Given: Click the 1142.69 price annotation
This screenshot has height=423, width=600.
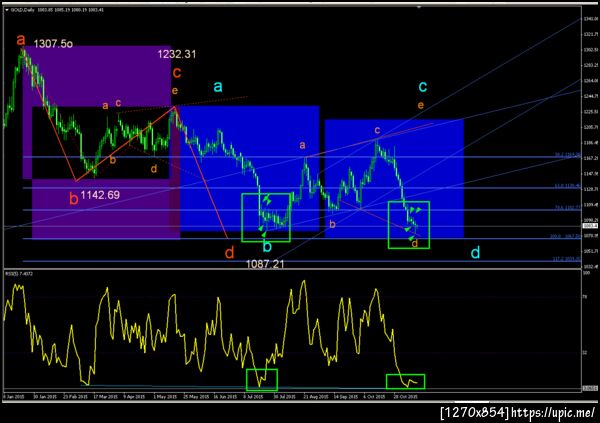Looking at the screenshot, I should 100,195.
